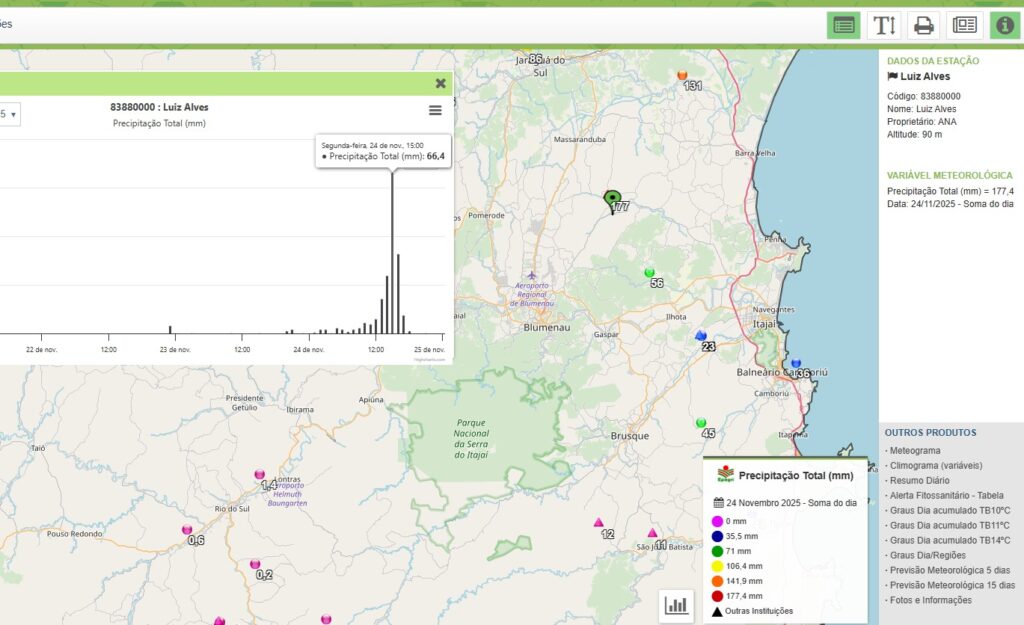Click the printer icon

(x=924, y=25)
